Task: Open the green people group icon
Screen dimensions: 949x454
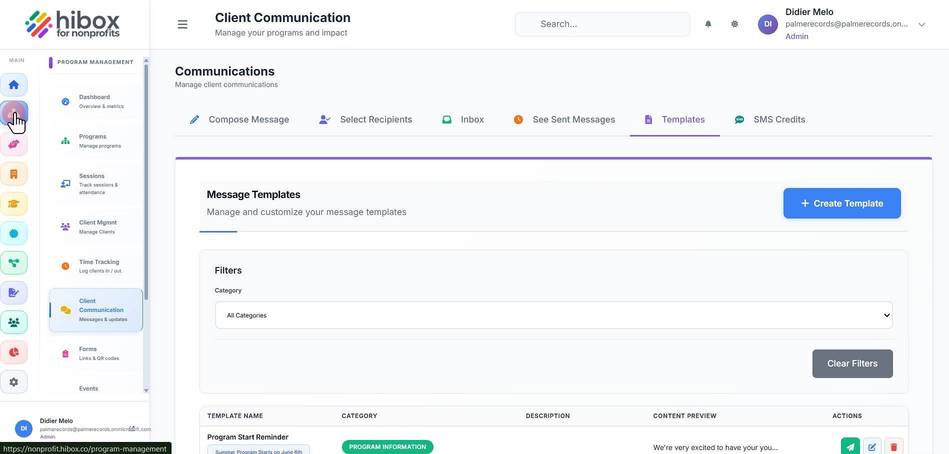Action: 14,322
